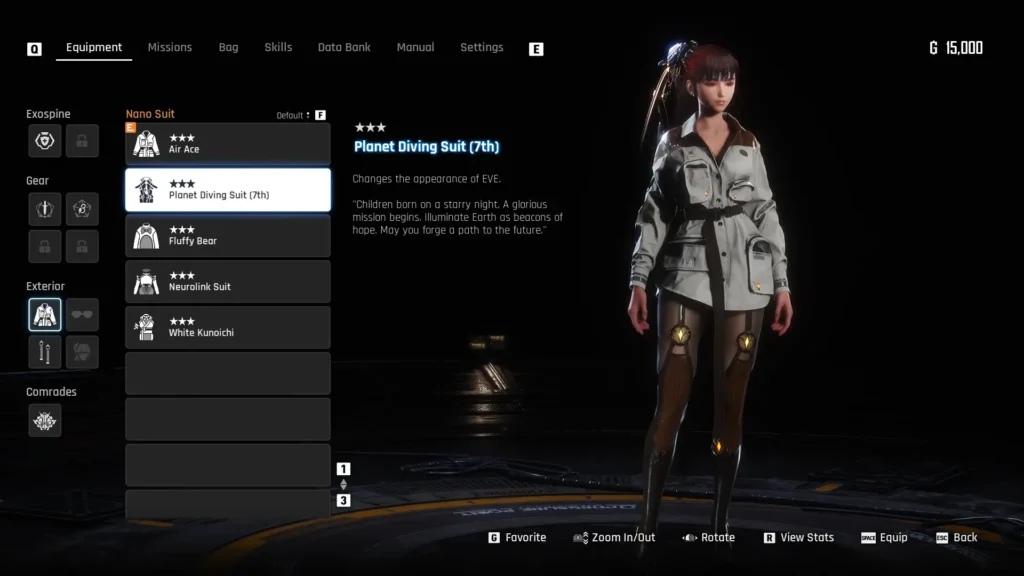This screenshot has height=576, width=1024.
Task: Open View Stats
Action: (799, 537)
